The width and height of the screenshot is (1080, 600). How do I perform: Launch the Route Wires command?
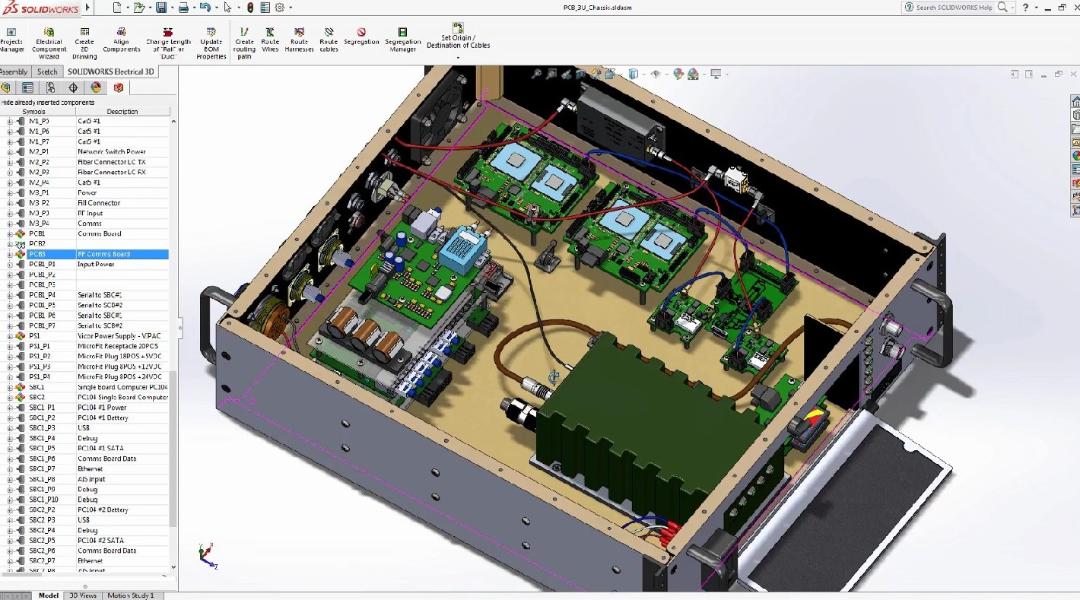[x=270, y=40]
